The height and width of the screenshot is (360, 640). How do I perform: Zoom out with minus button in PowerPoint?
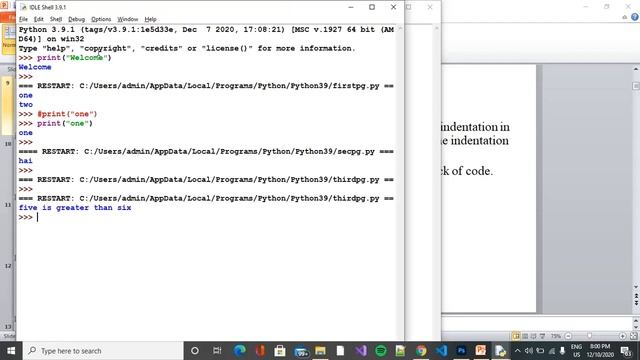point(568,336)
